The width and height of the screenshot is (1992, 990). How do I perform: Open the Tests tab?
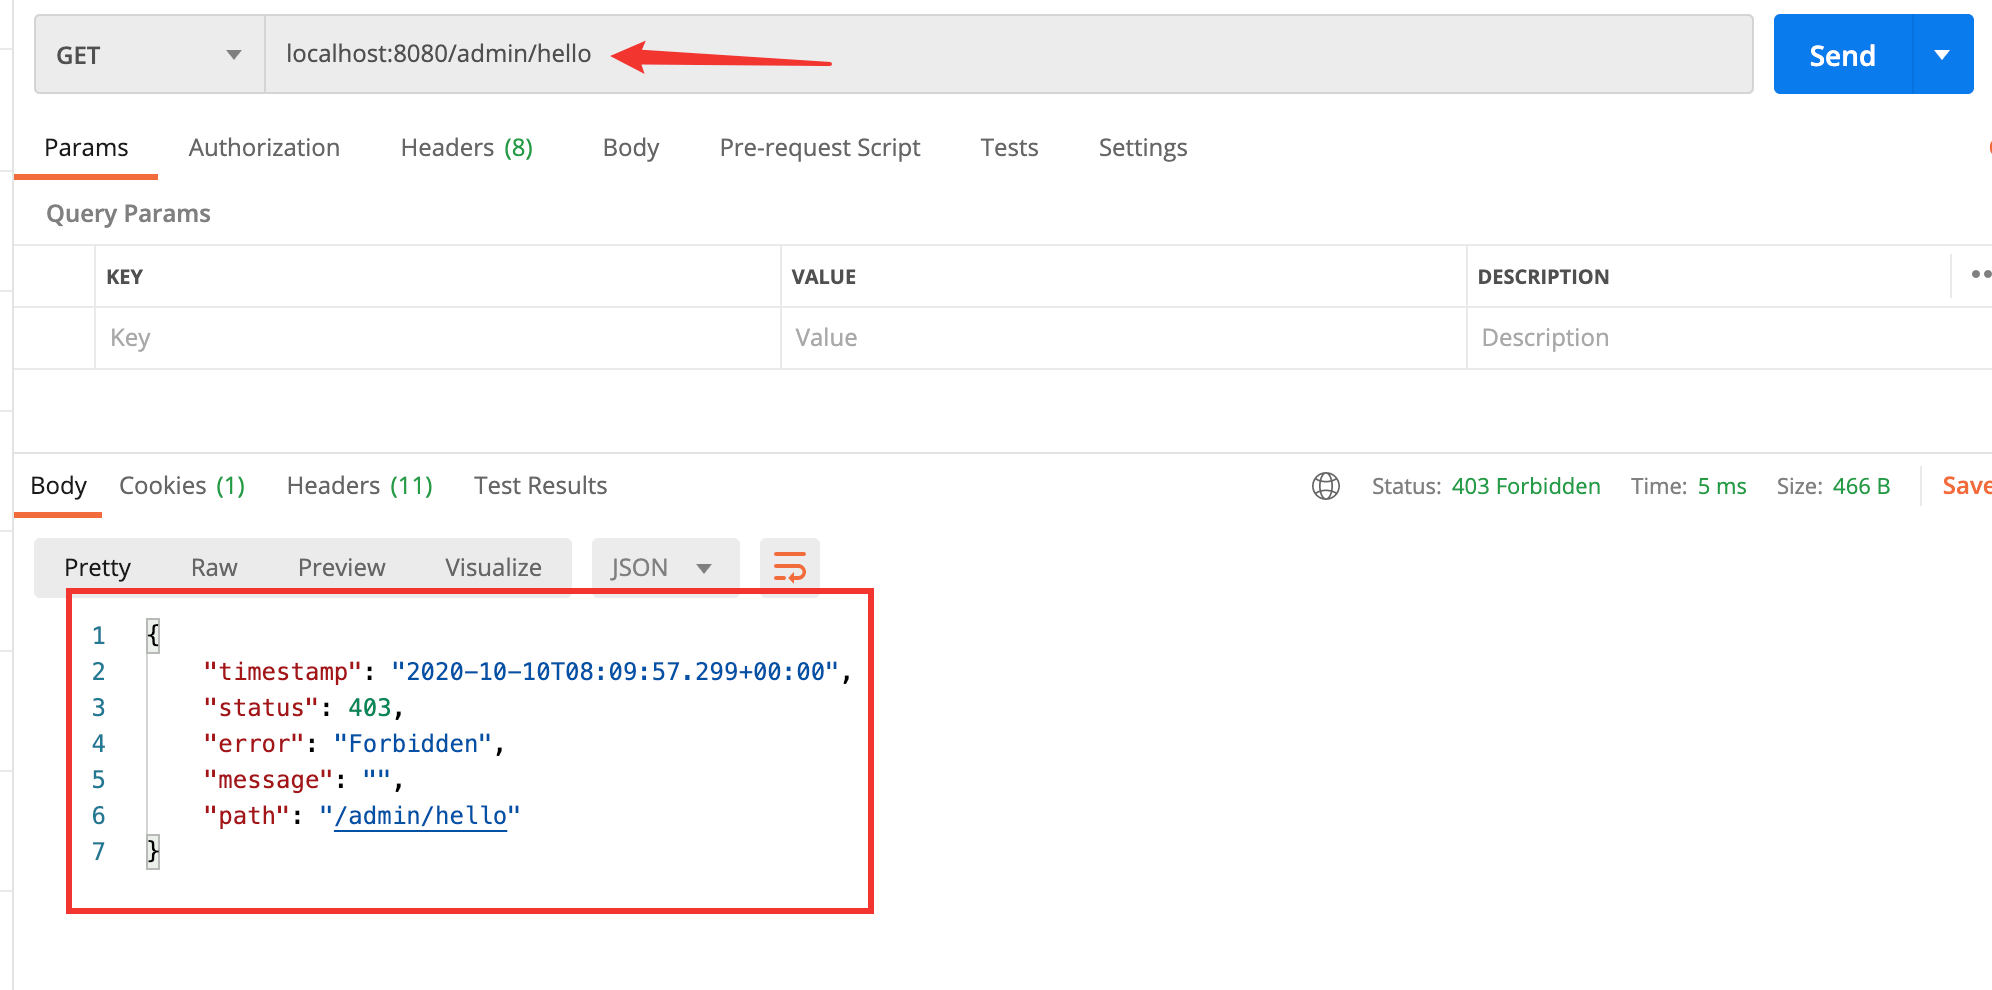(x=1009, y=148)
